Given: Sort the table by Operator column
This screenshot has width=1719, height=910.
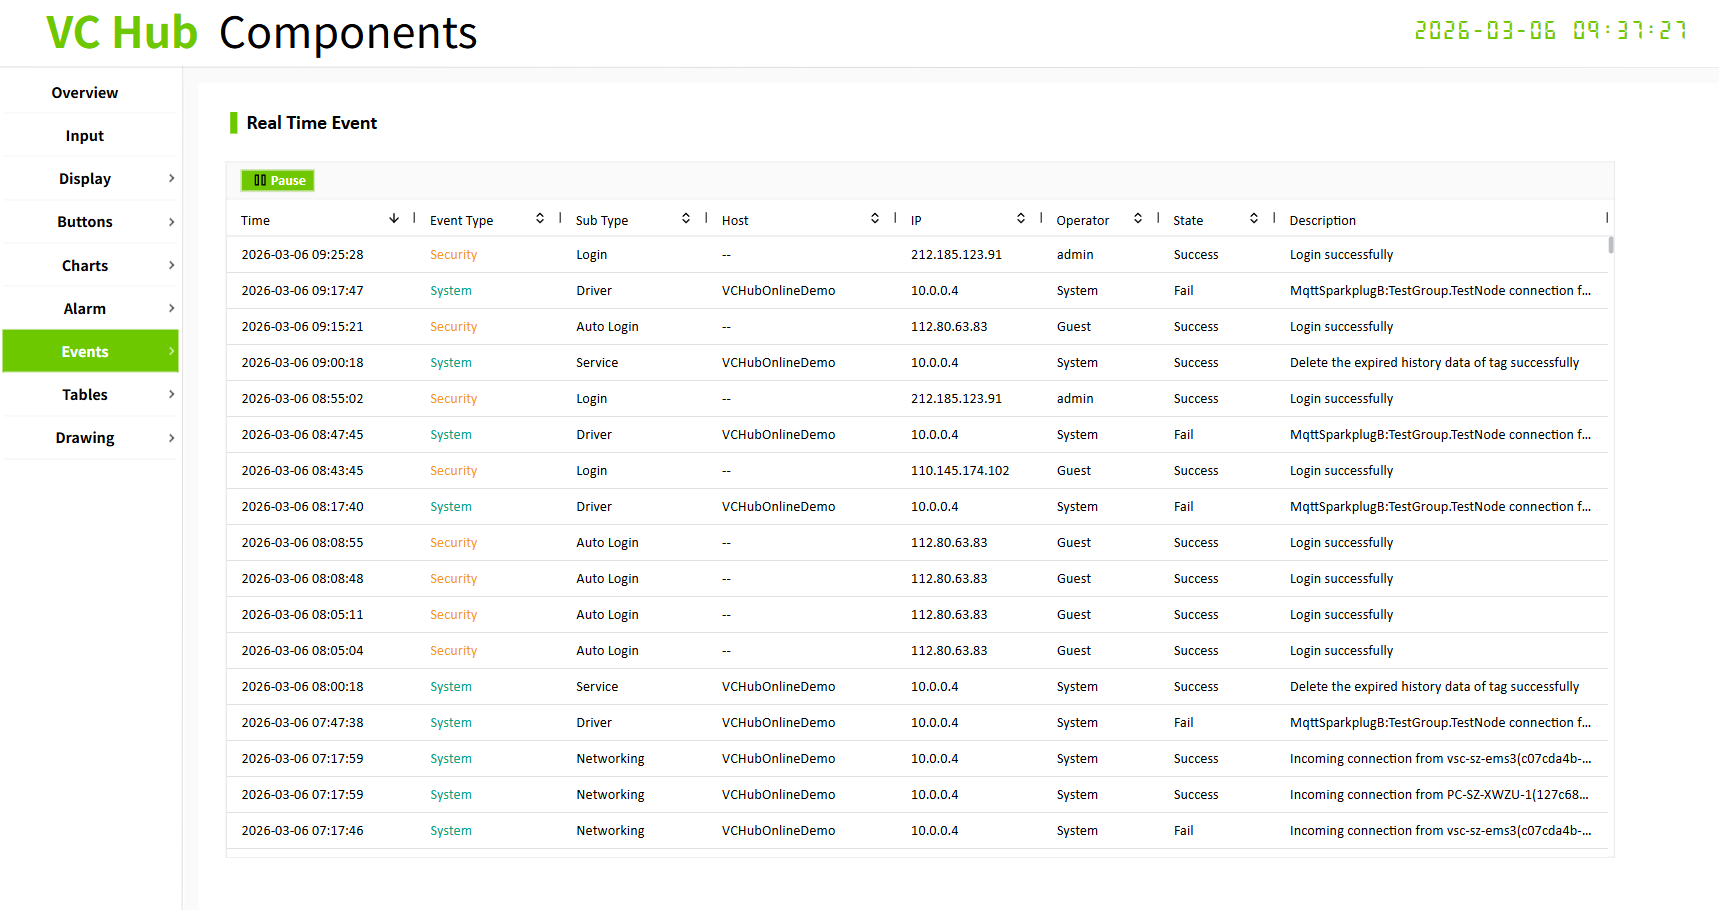Looking at the screenshot, I should [1138, 219].
